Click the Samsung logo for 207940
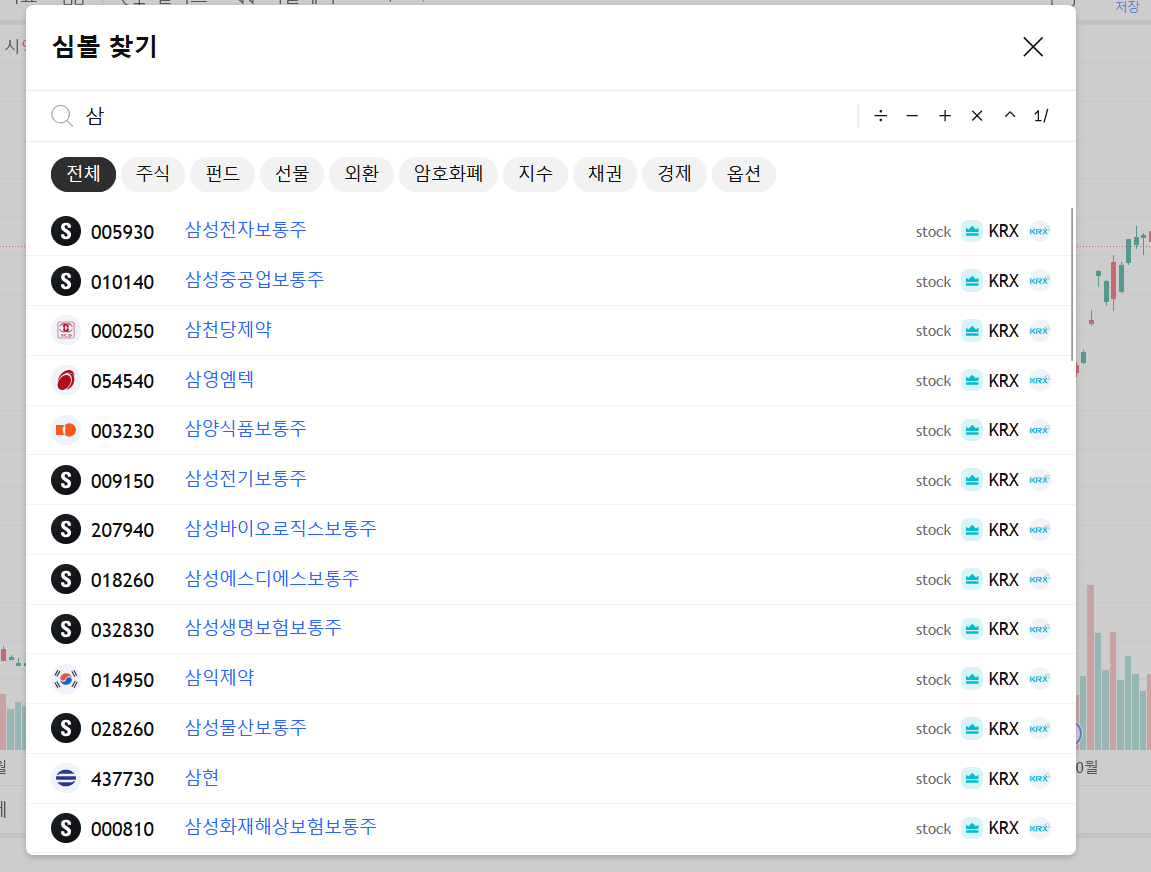Viewport: 1151px width, 872px height. pyautogui.click(x=65, y=529)
